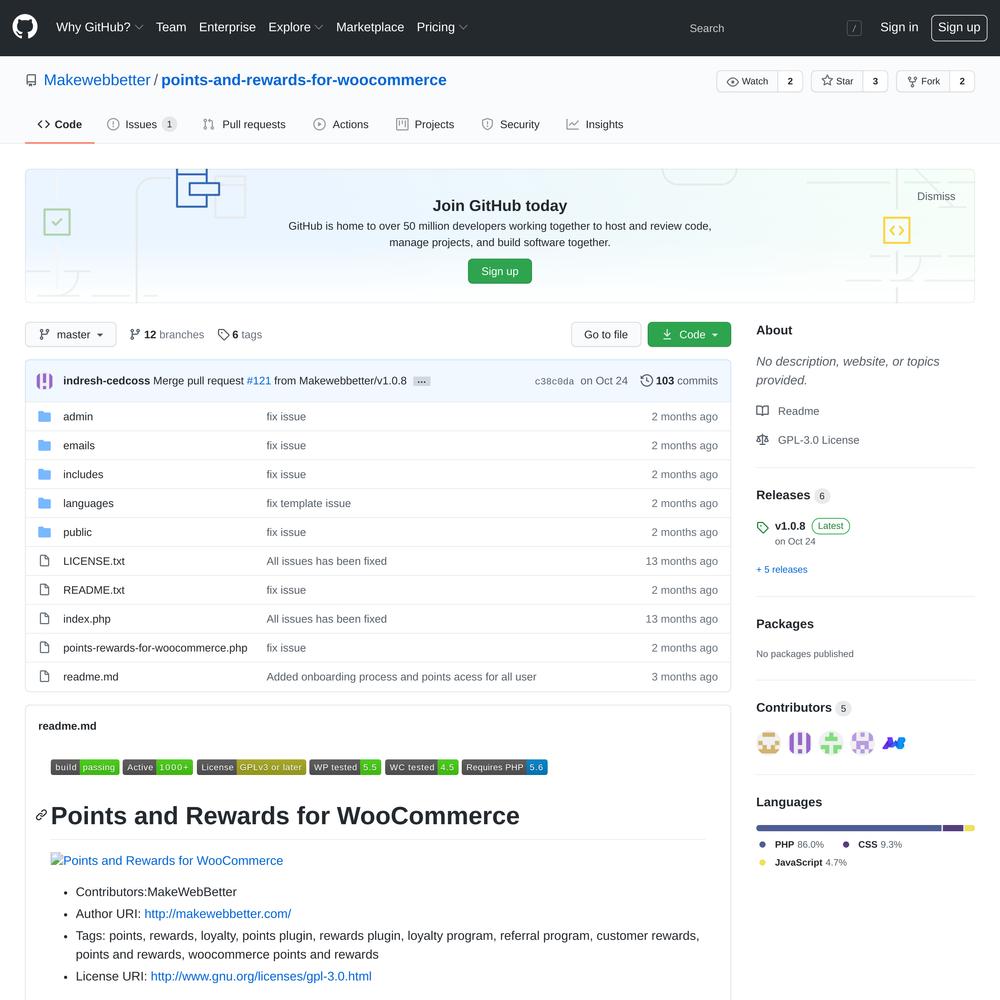
Task: Click the + 5 releases link
Action: point(782,570)
